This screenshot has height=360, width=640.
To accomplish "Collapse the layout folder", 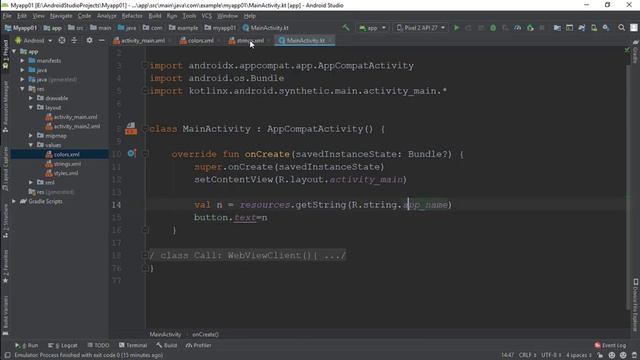I will coord(31,107).
